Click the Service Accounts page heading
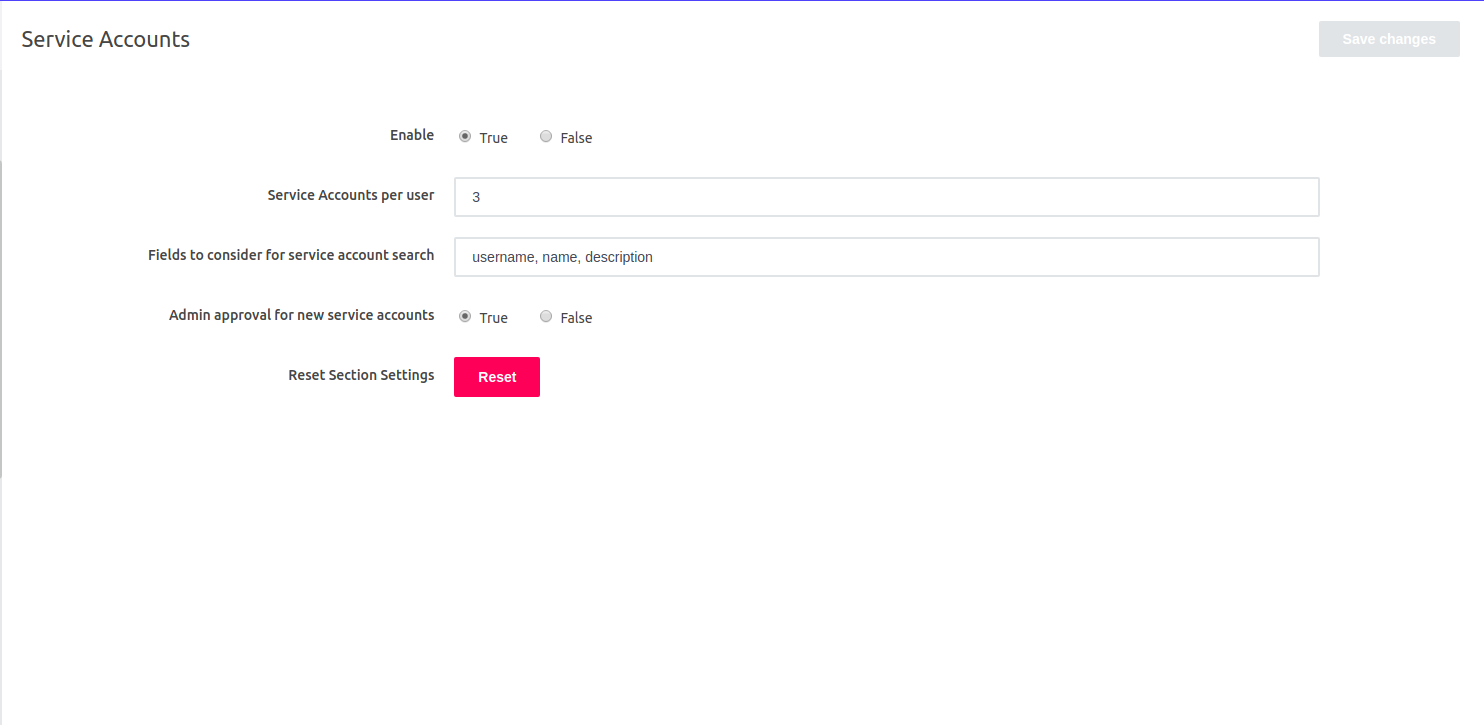Image resolution: width=1484 pixels, height=725 pixels. [105, 39]
